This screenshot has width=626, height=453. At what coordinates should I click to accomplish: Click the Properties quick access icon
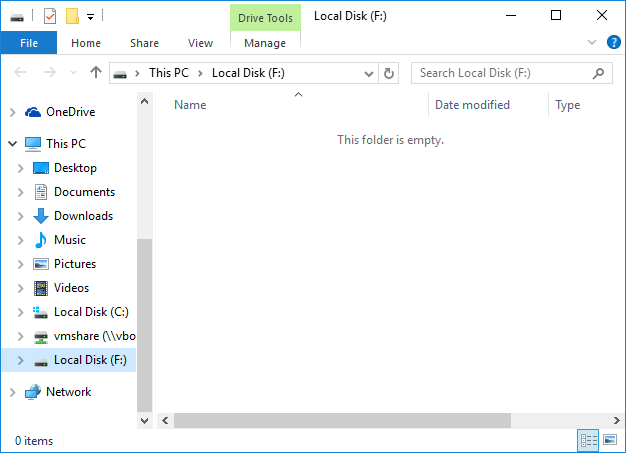pyautogui.click(x=50, y=16)
